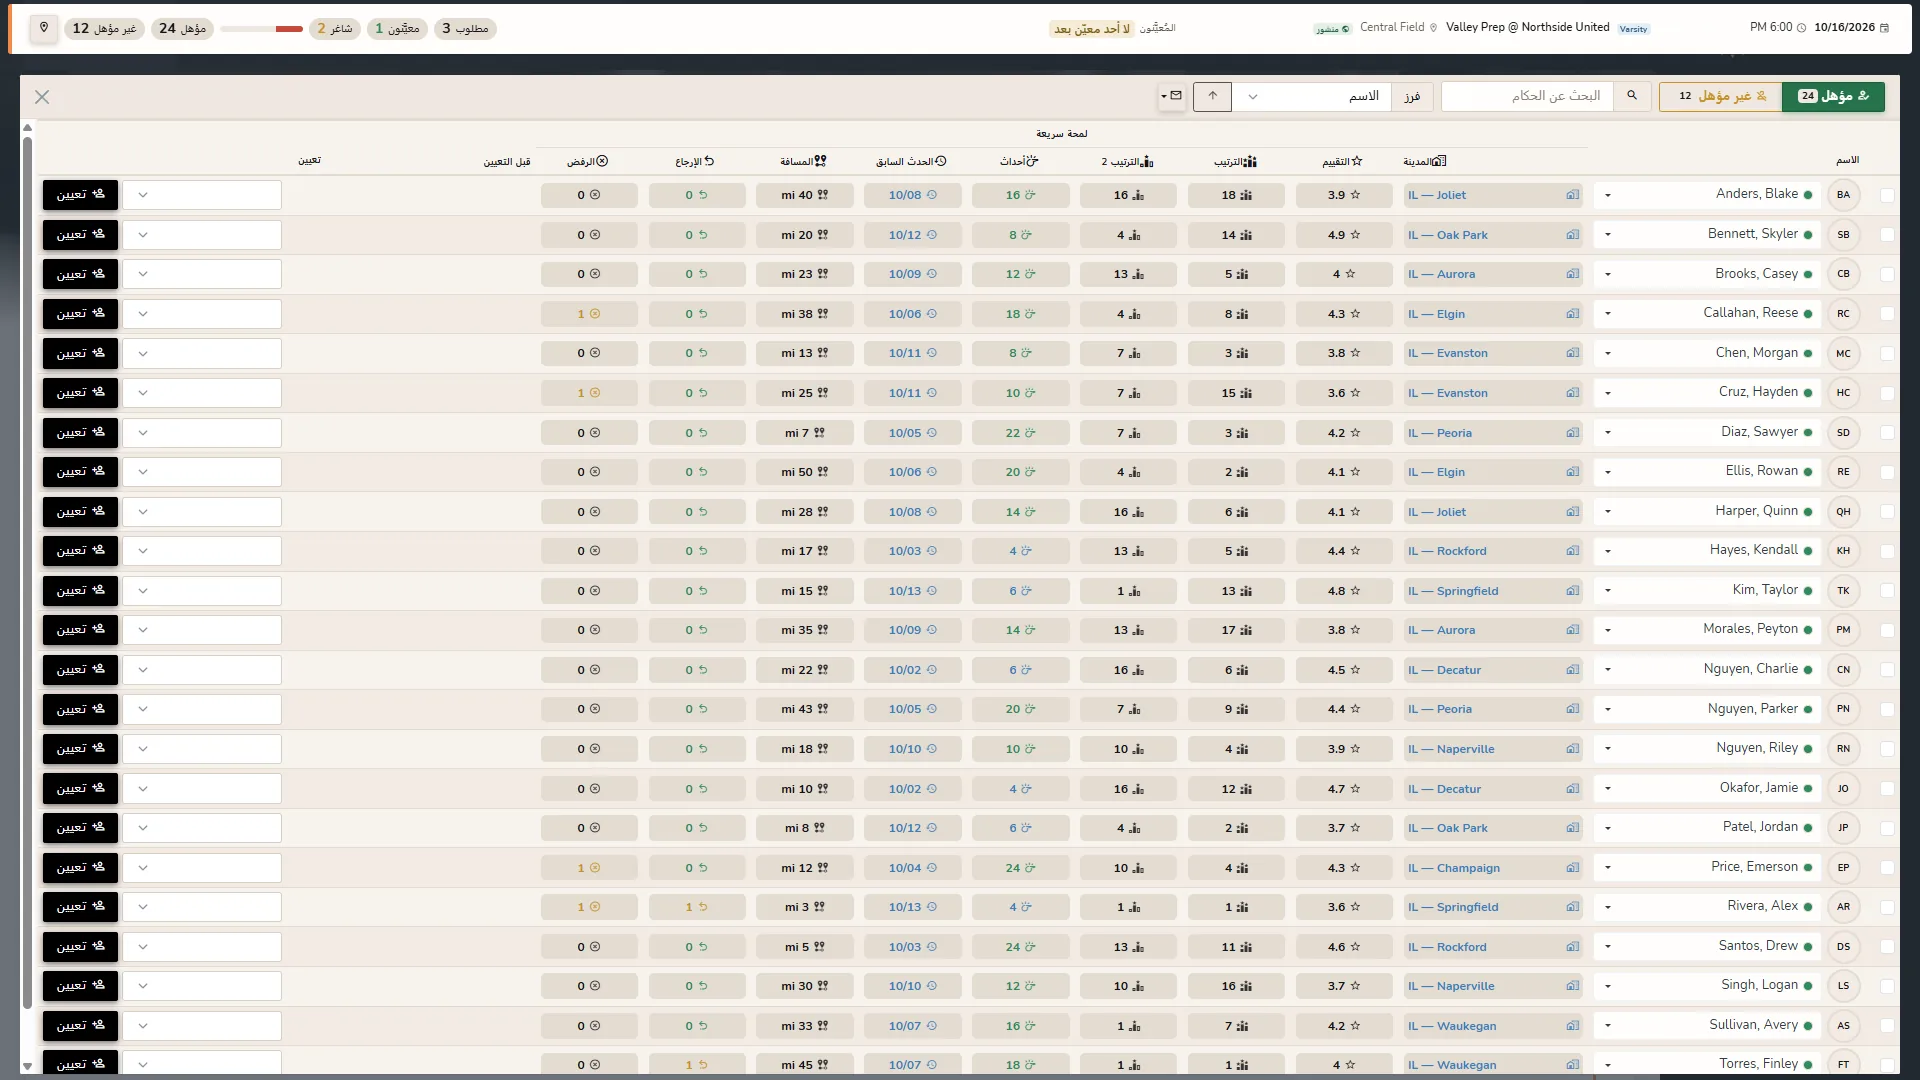Check the box for Sullivan, Avery

pos(1887,1026)
